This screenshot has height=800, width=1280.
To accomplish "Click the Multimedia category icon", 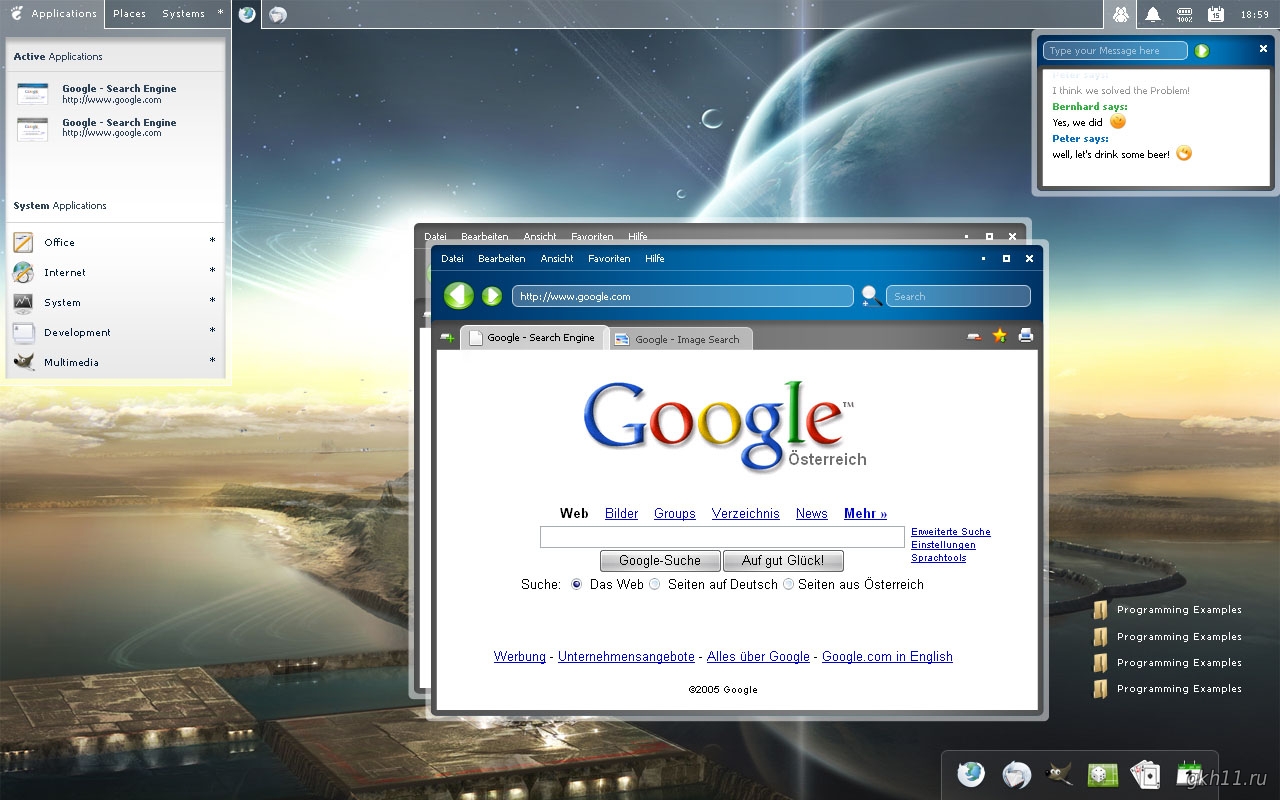I will 23,362.
